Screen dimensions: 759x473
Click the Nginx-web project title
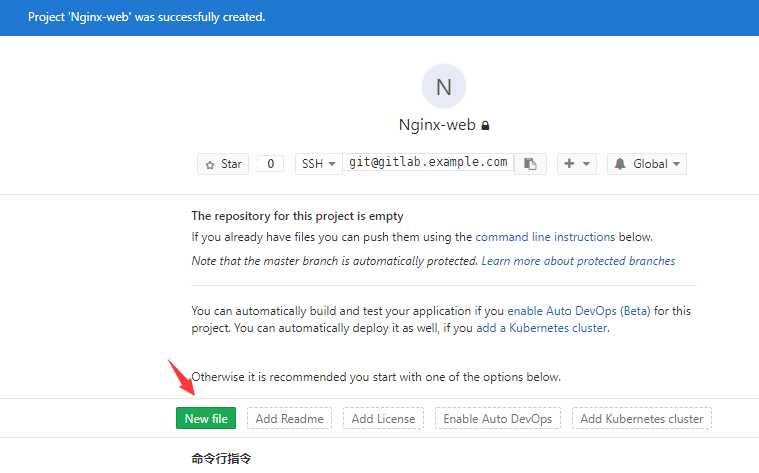[x=437, y=125]
